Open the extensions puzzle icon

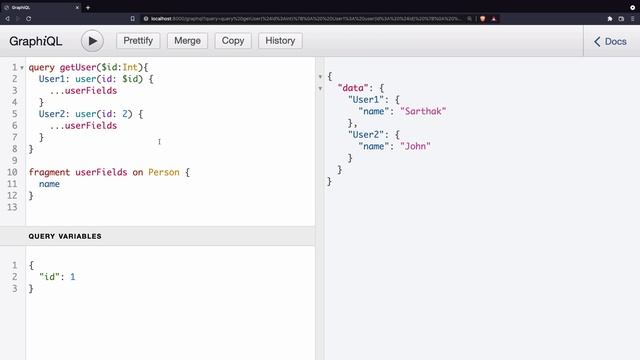tap(610, 19)
